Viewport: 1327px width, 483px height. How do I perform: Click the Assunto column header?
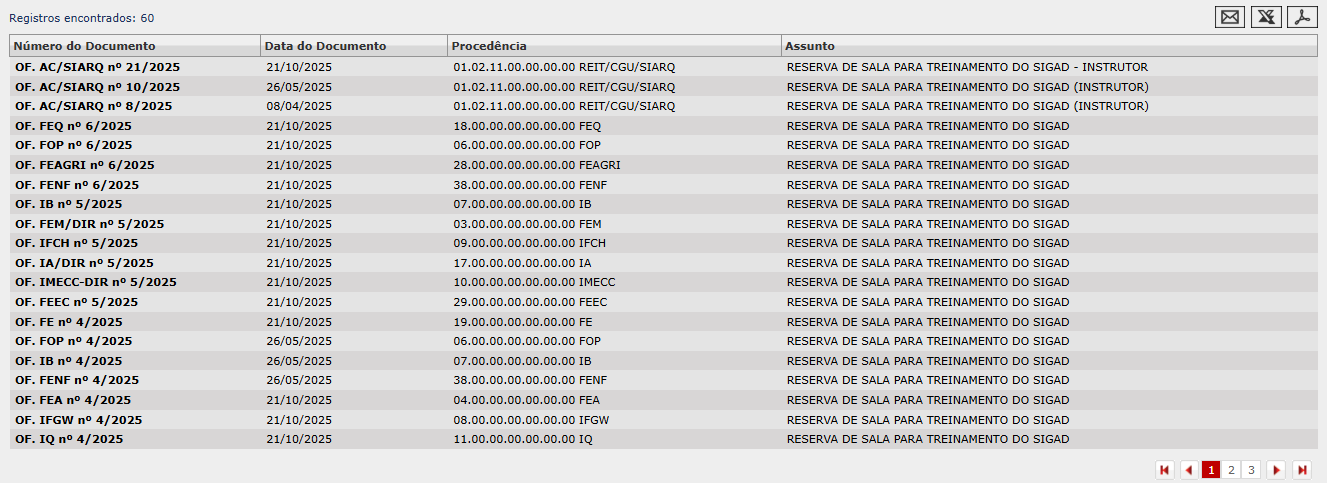click(810, 46)
